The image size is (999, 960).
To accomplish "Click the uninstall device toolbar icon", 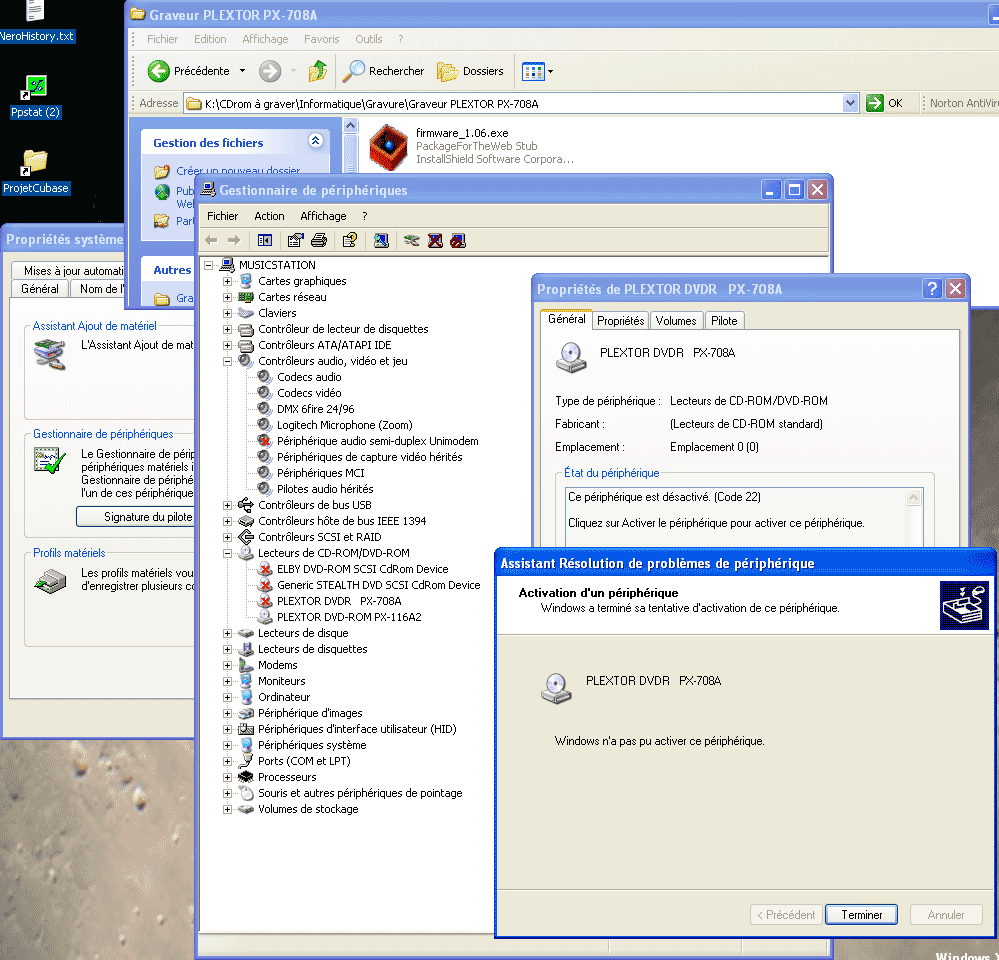I will pyautogui.click(x=435, y=240).
